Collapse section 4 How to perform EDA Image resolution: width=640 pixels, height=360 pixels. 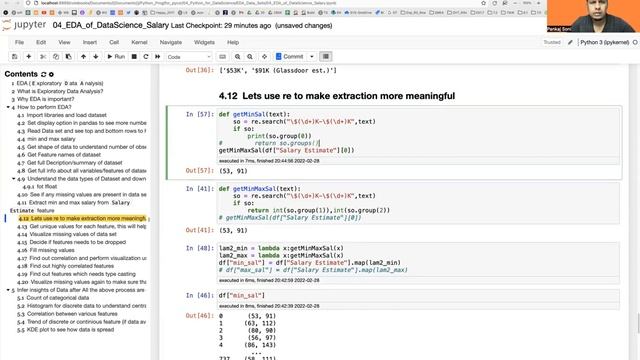pos(8,107)
